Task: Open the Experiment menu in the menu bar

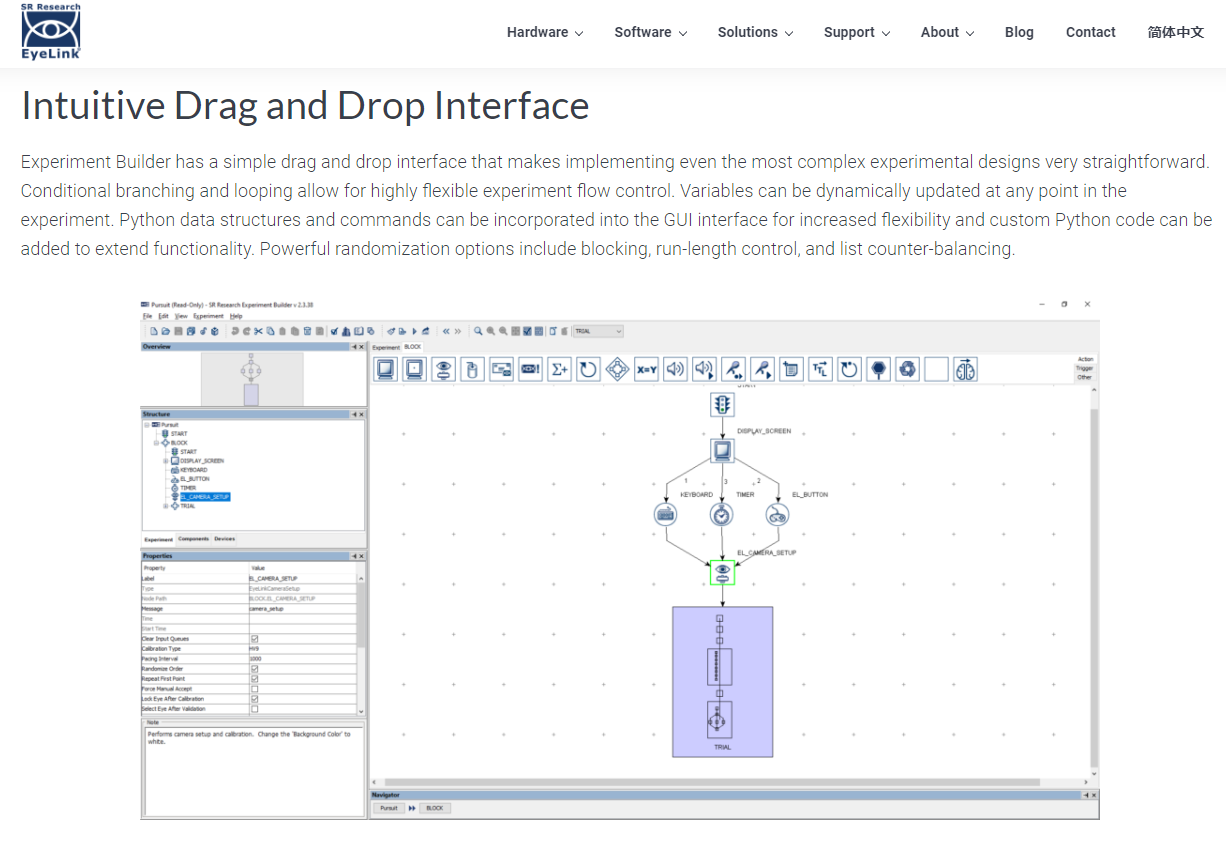Action: click(208, 316)
